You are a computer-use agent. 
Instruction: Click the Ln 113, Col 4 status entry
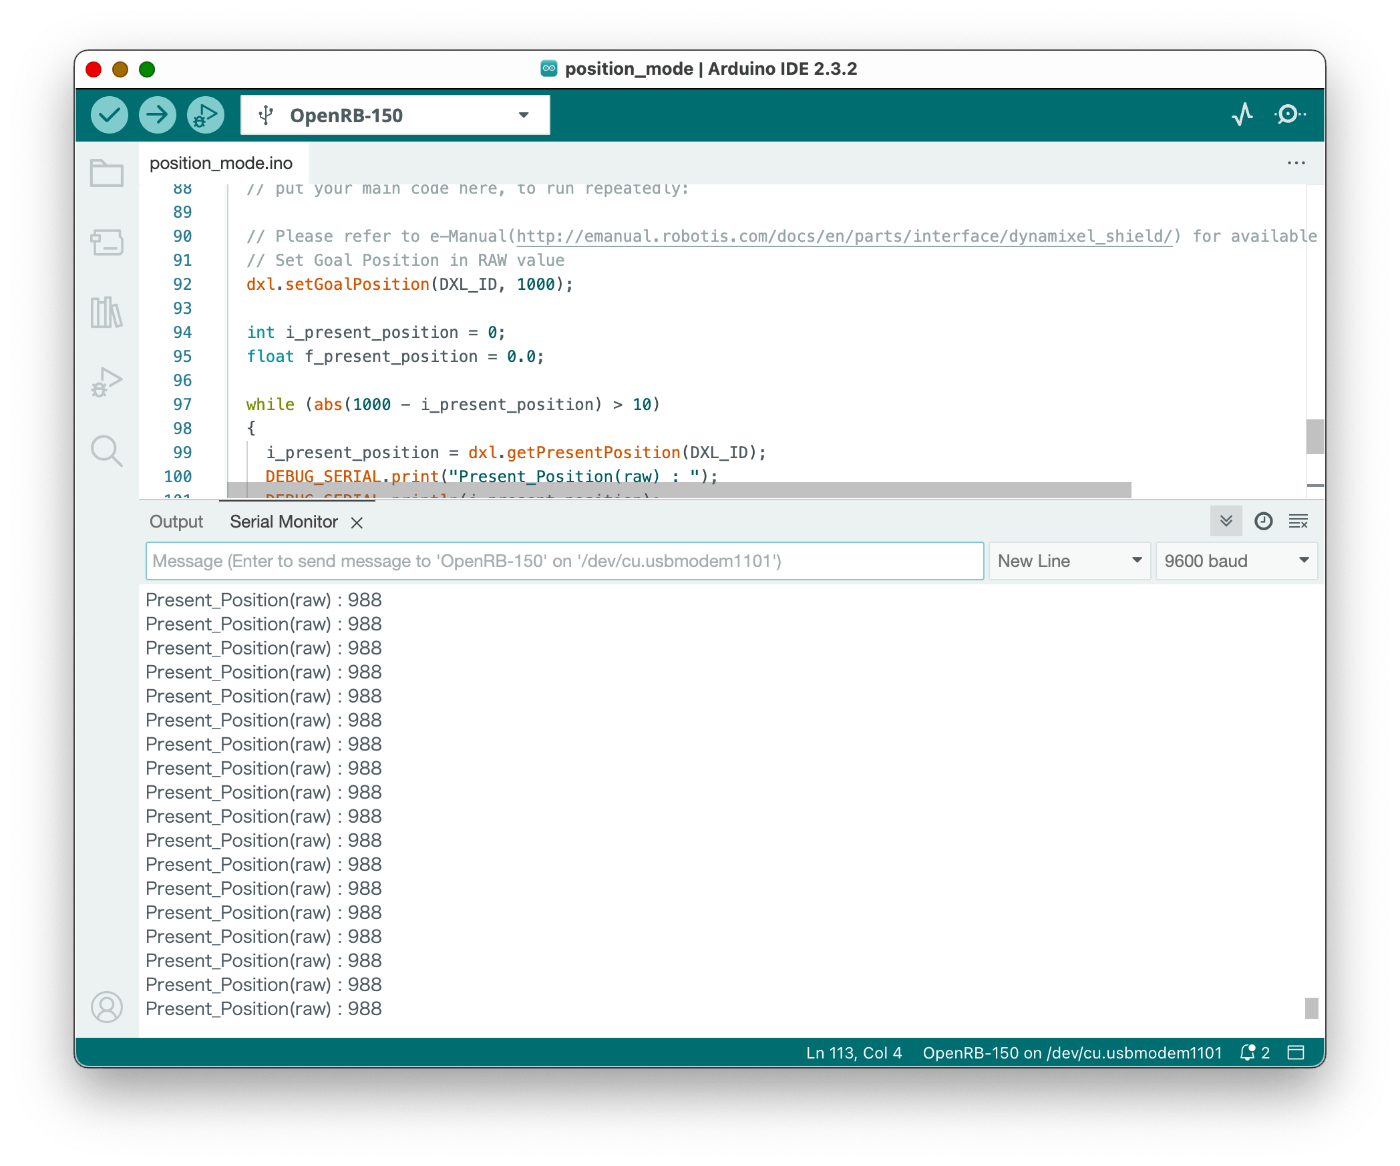click(x=854, y=1053)
